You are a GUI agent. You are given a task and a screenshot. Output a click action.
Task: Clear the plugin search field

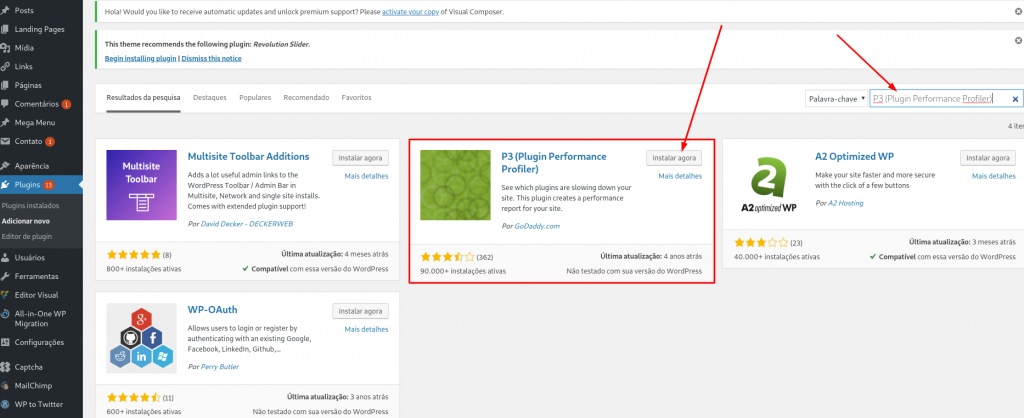click(x=1016, y=99)
